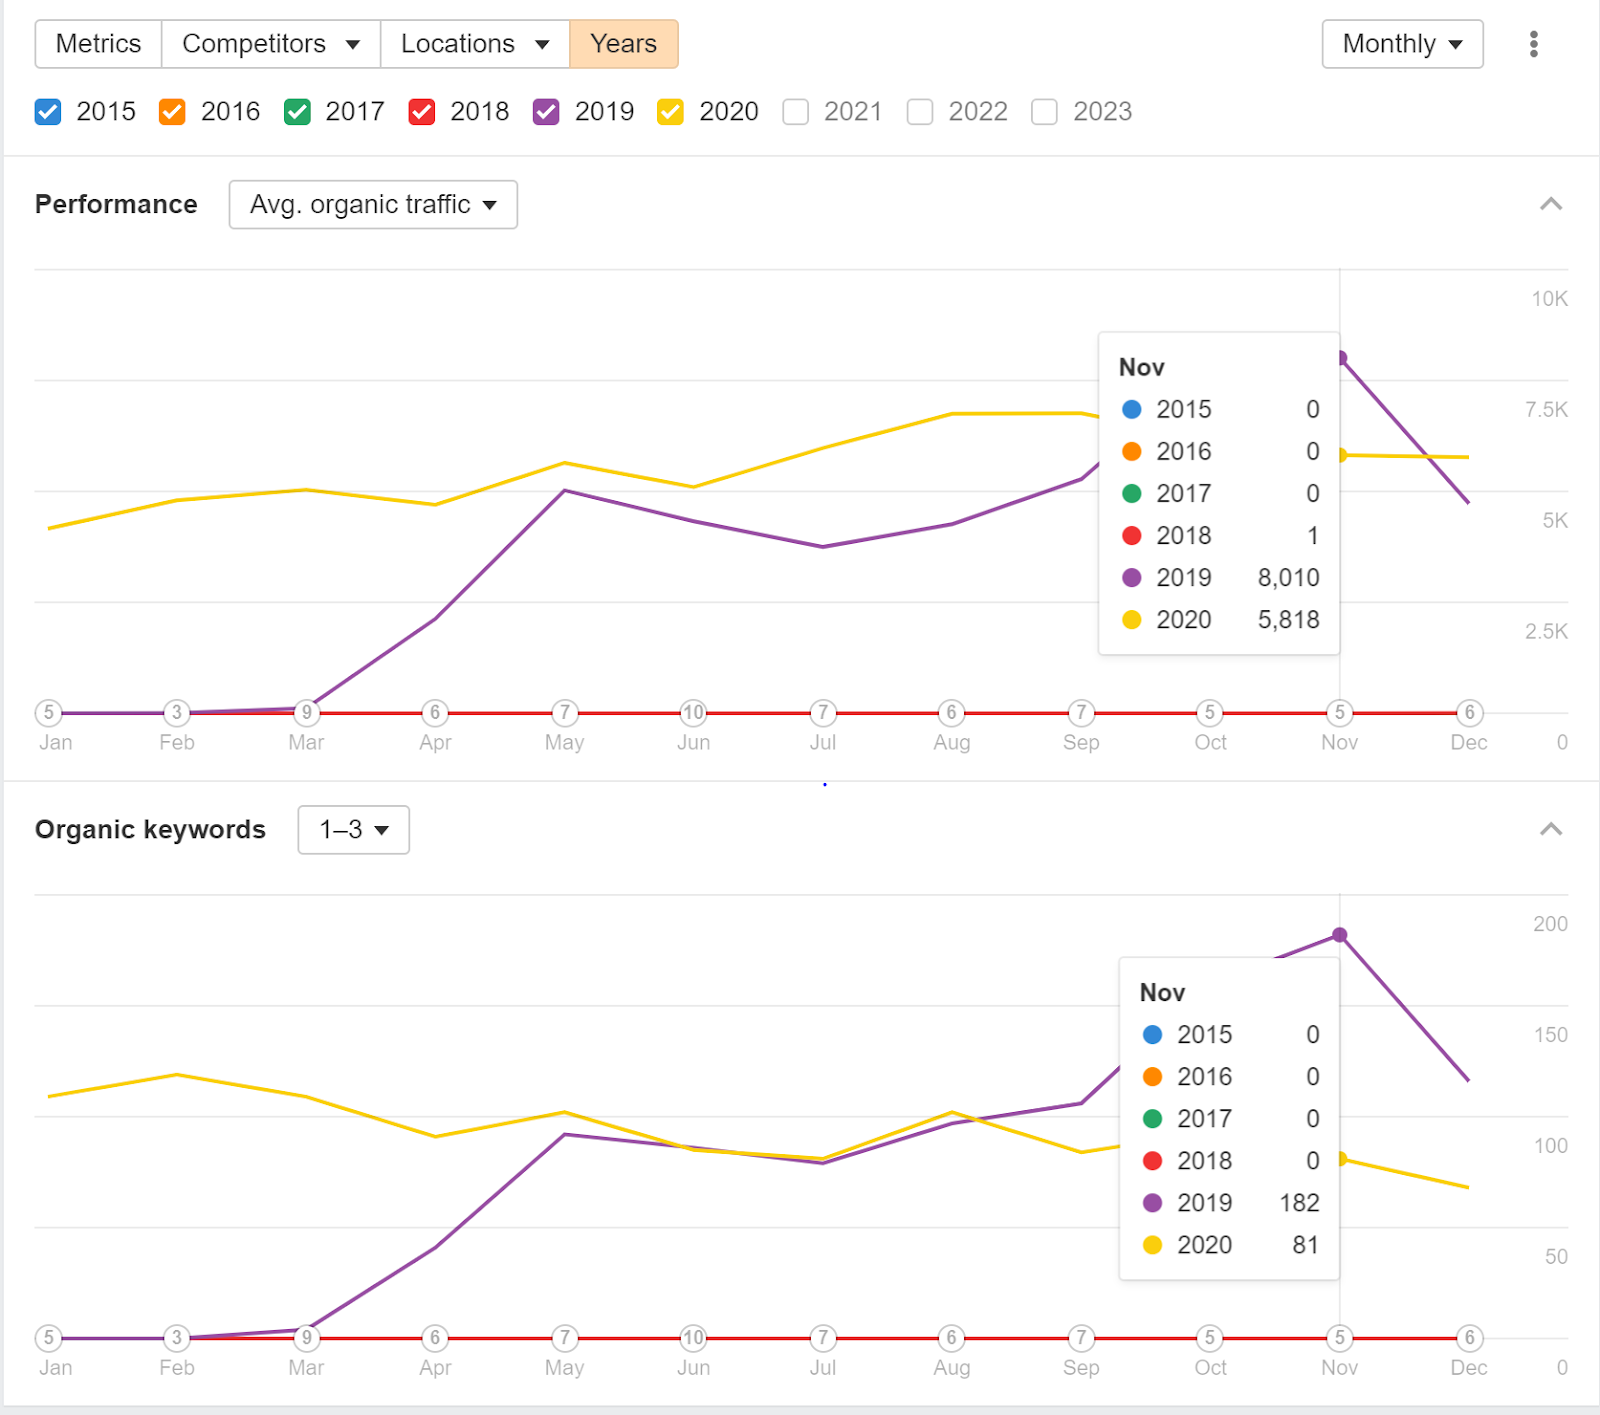Click Aug marker 6 on Organic keywords chart
Image resolution: width=1600 pixels, height=1415 pixels.
coord(952,1338)
